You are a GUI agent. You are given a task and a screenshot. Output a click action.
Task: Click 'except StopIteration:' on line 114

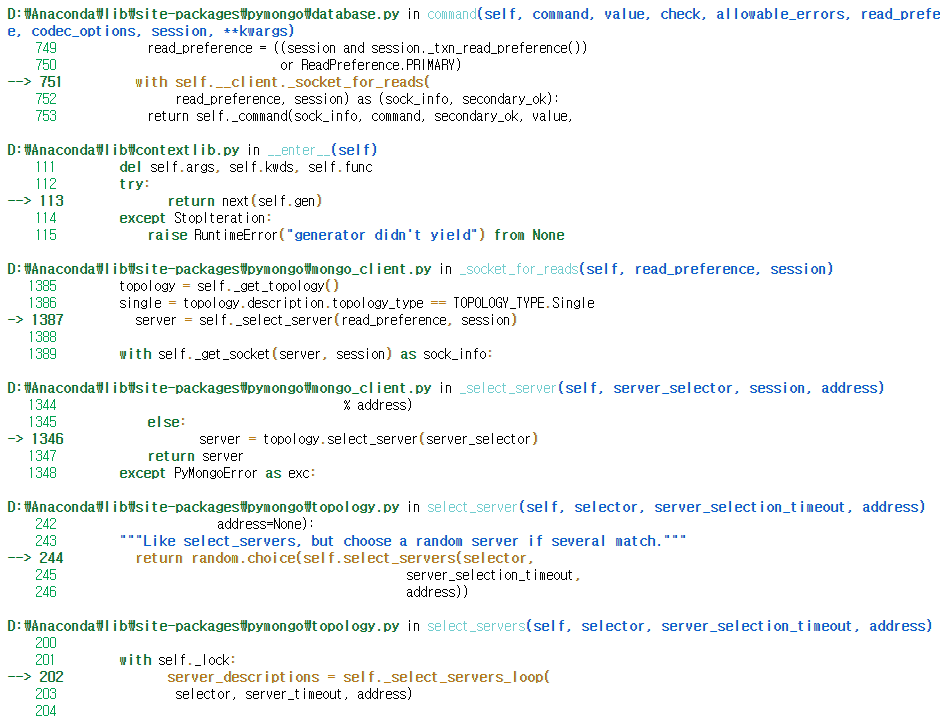click(x=195, y=218)
